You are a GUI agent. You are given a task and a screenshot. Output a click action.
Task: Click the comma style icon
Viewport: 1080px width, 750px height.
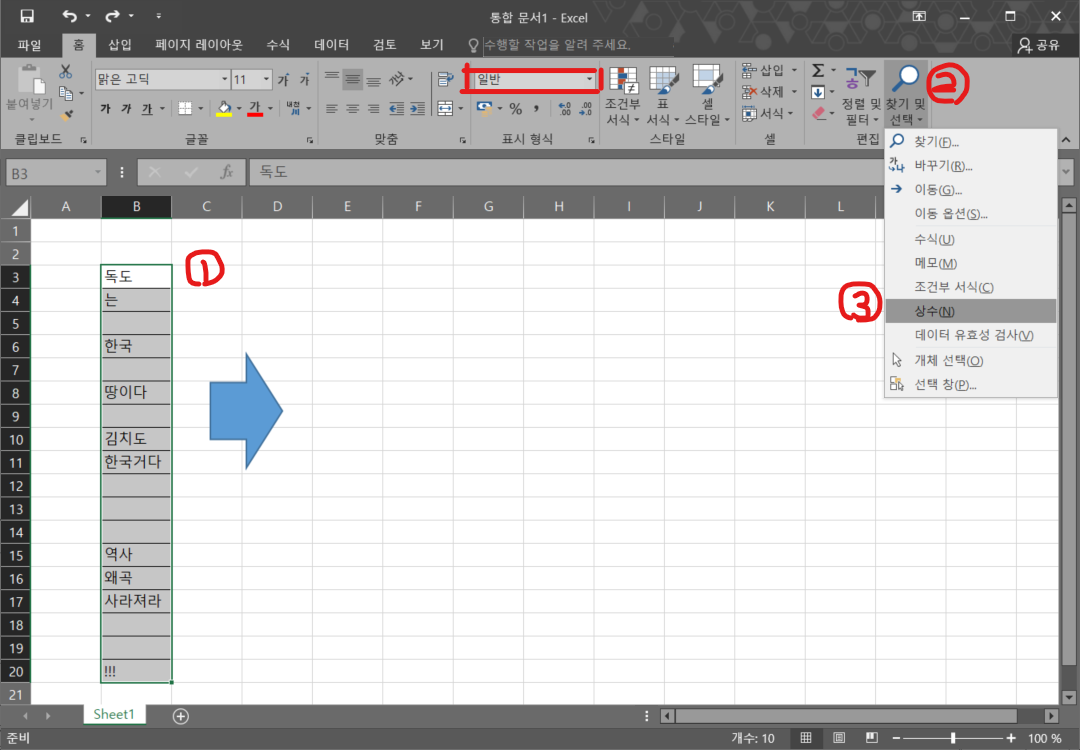click(537, 109)
